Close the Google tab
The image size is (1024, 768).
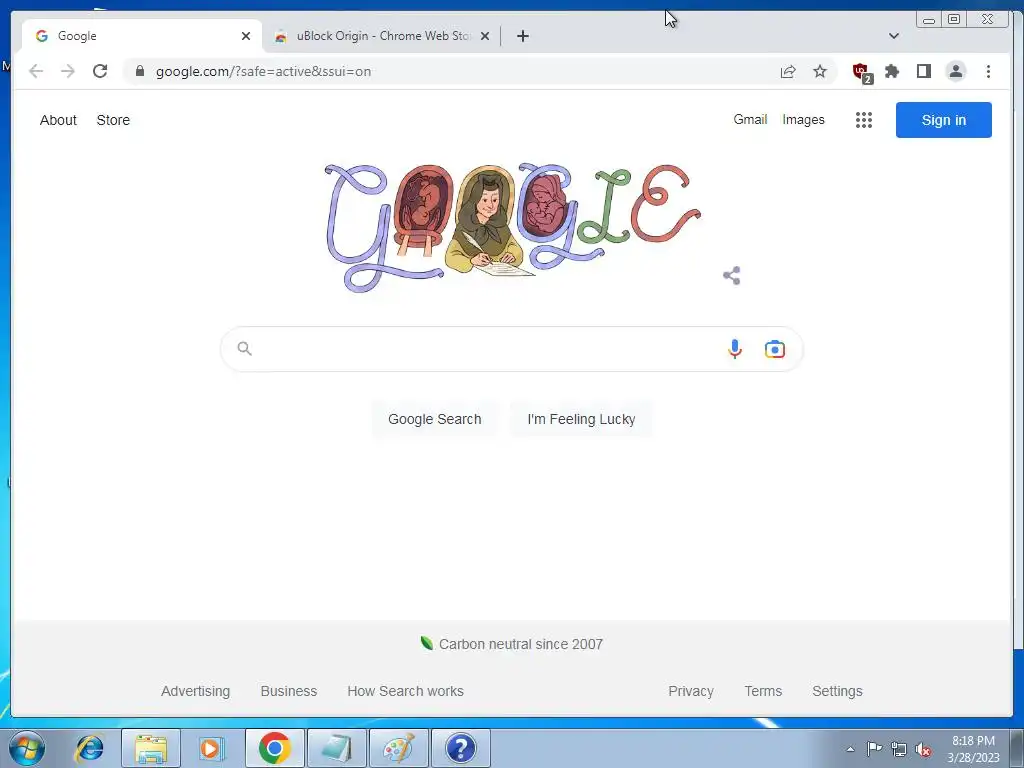pos(246,36)
